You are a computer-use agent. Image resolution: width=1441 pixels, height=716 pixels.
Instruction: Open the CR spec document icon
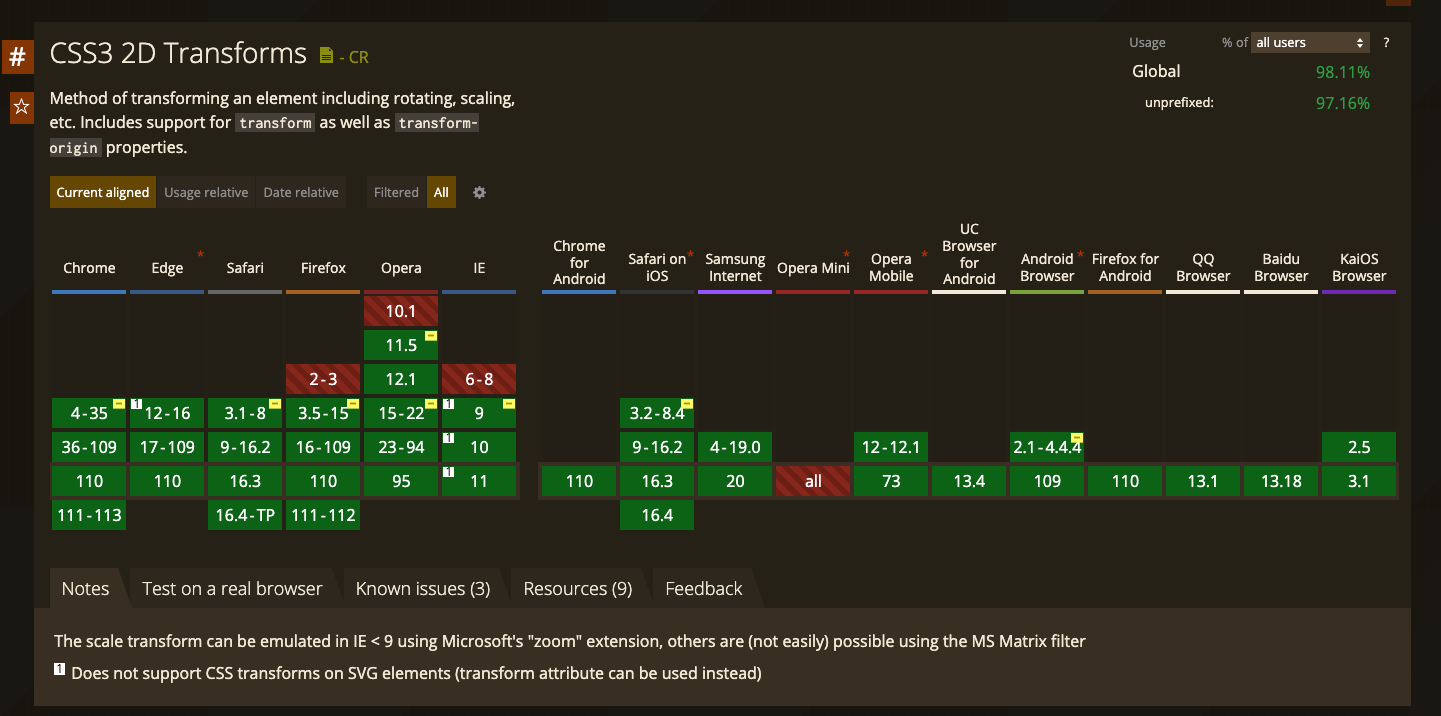coord(326,56)
